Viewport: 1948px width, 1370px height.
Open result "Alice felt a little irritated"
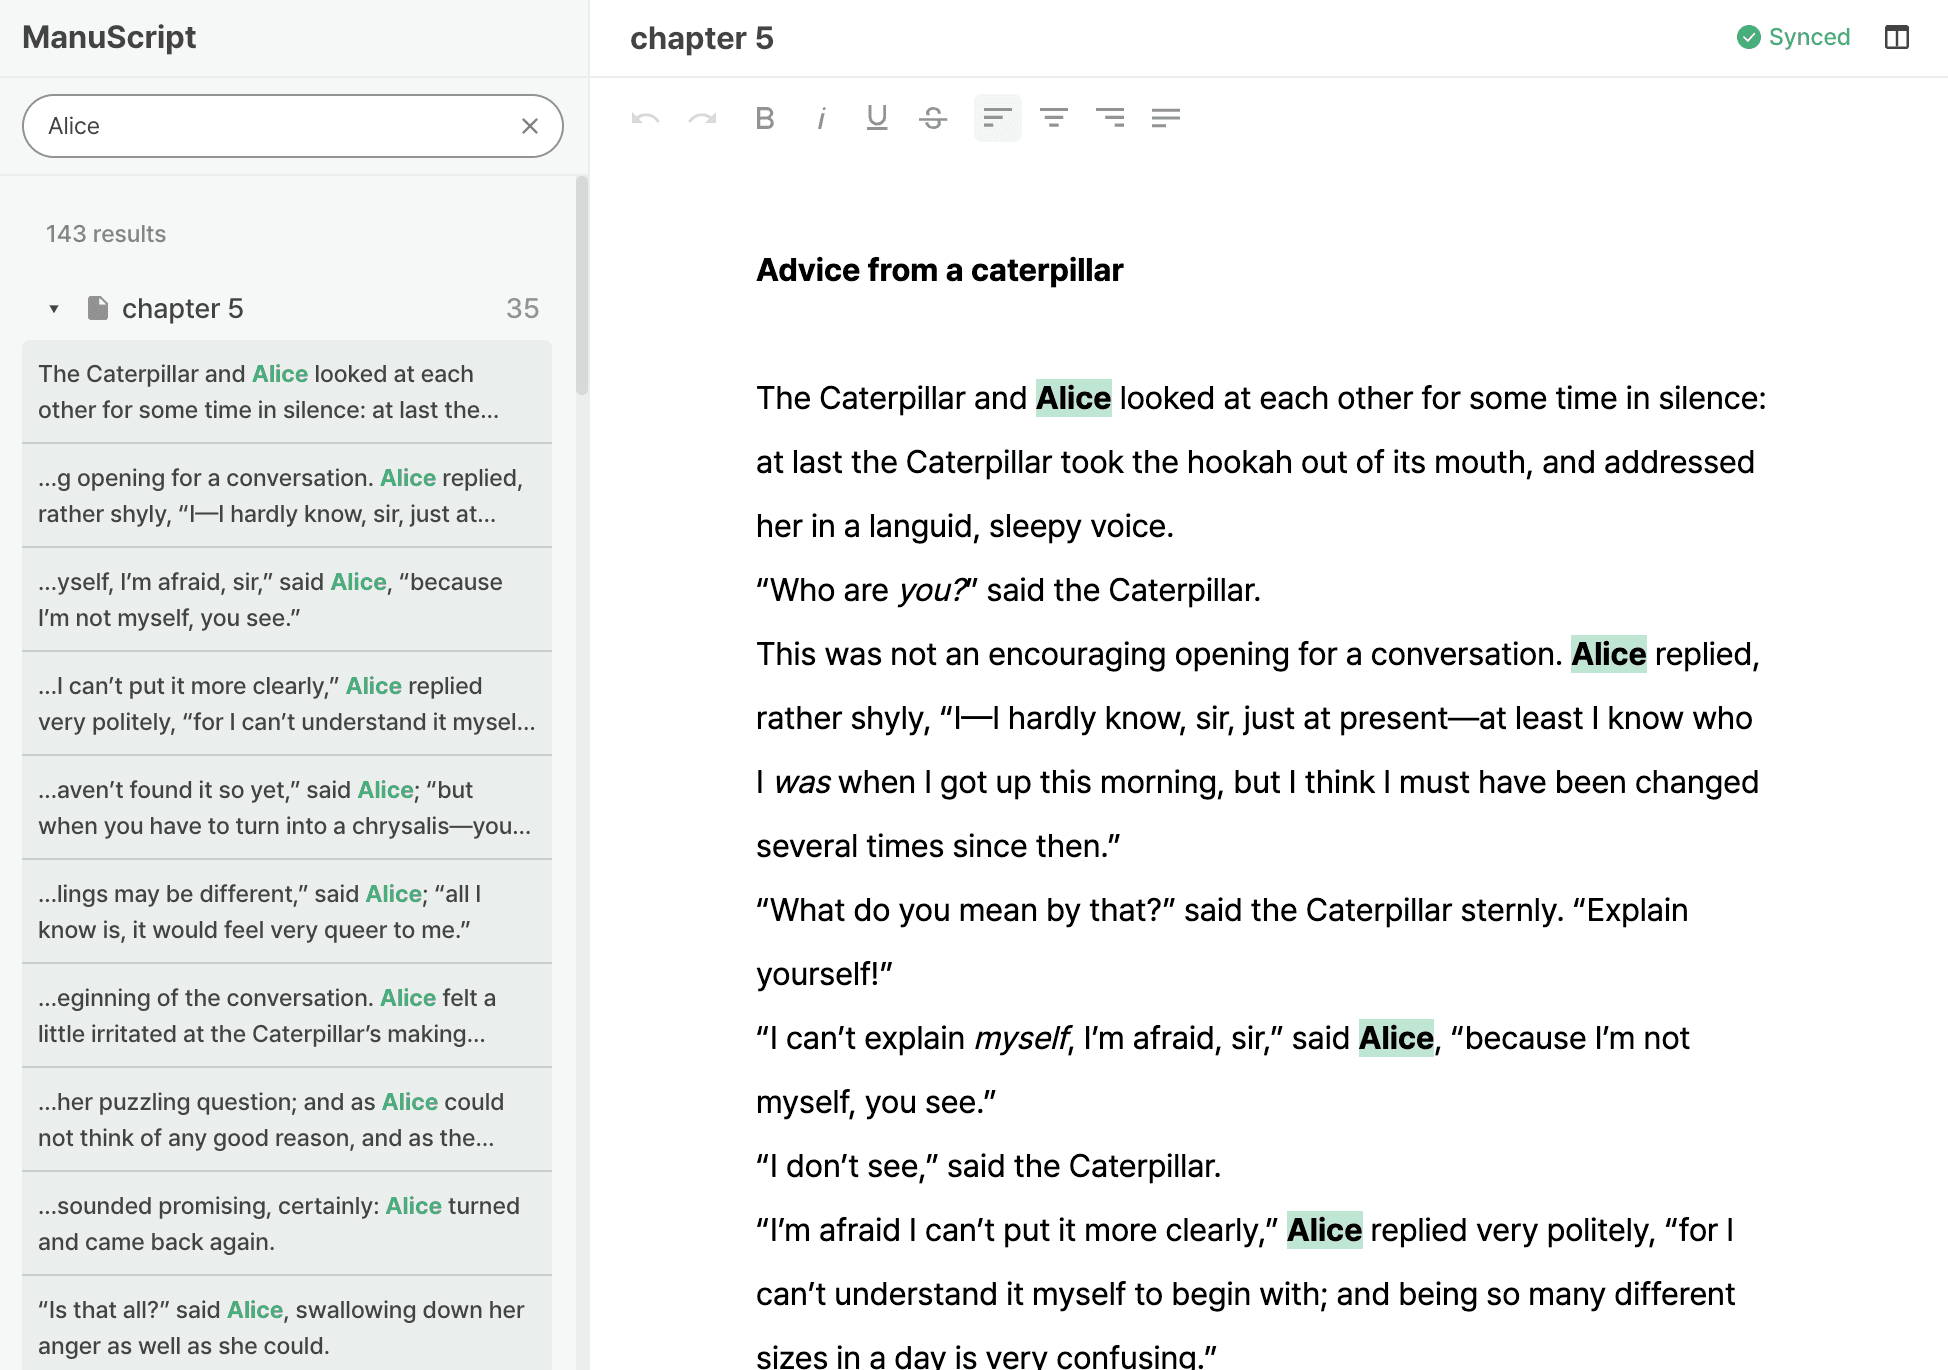point(286,1016)
